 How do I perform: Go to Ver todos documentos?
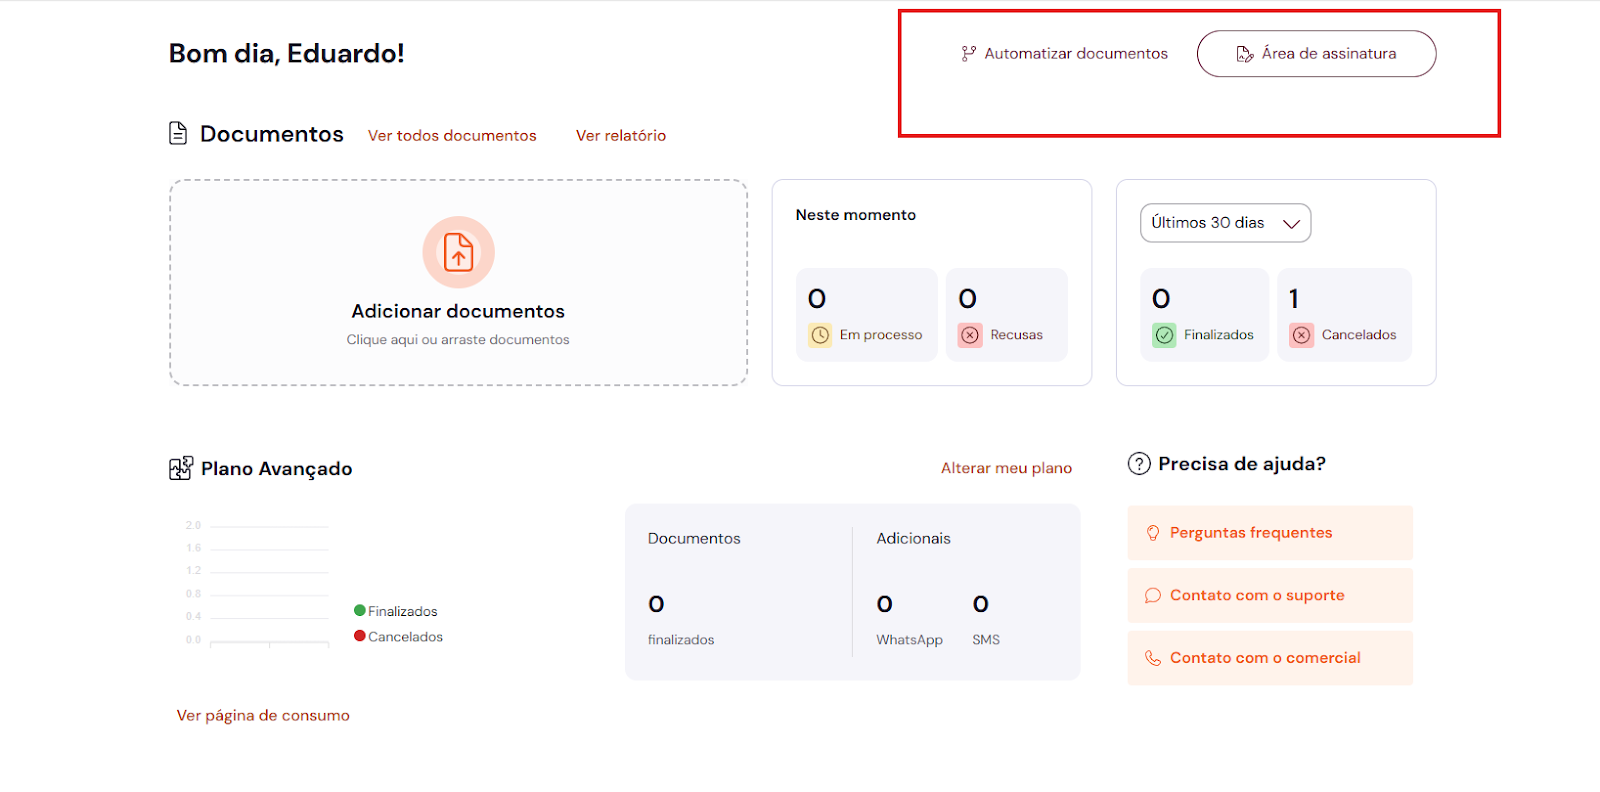452,136
